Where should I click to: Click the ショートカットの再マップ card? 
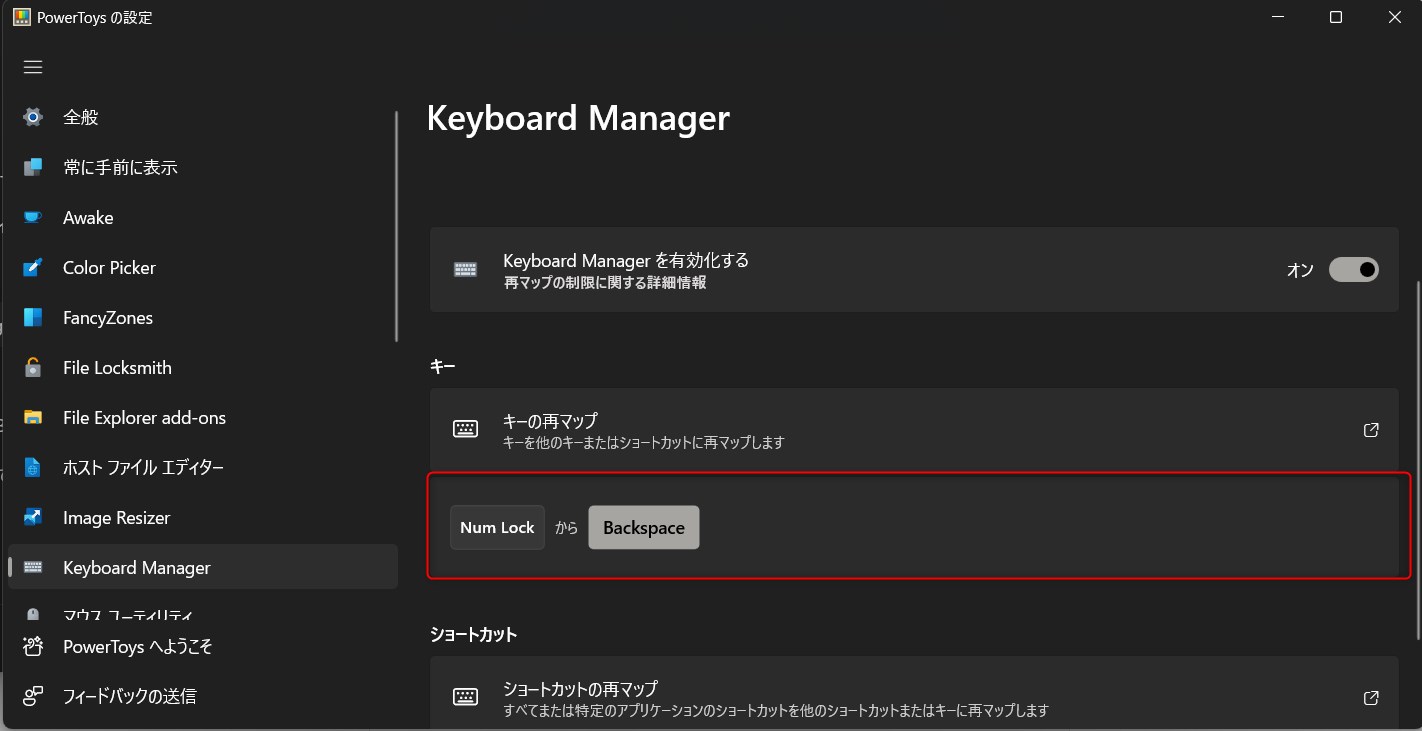click(x=914, y=693)
